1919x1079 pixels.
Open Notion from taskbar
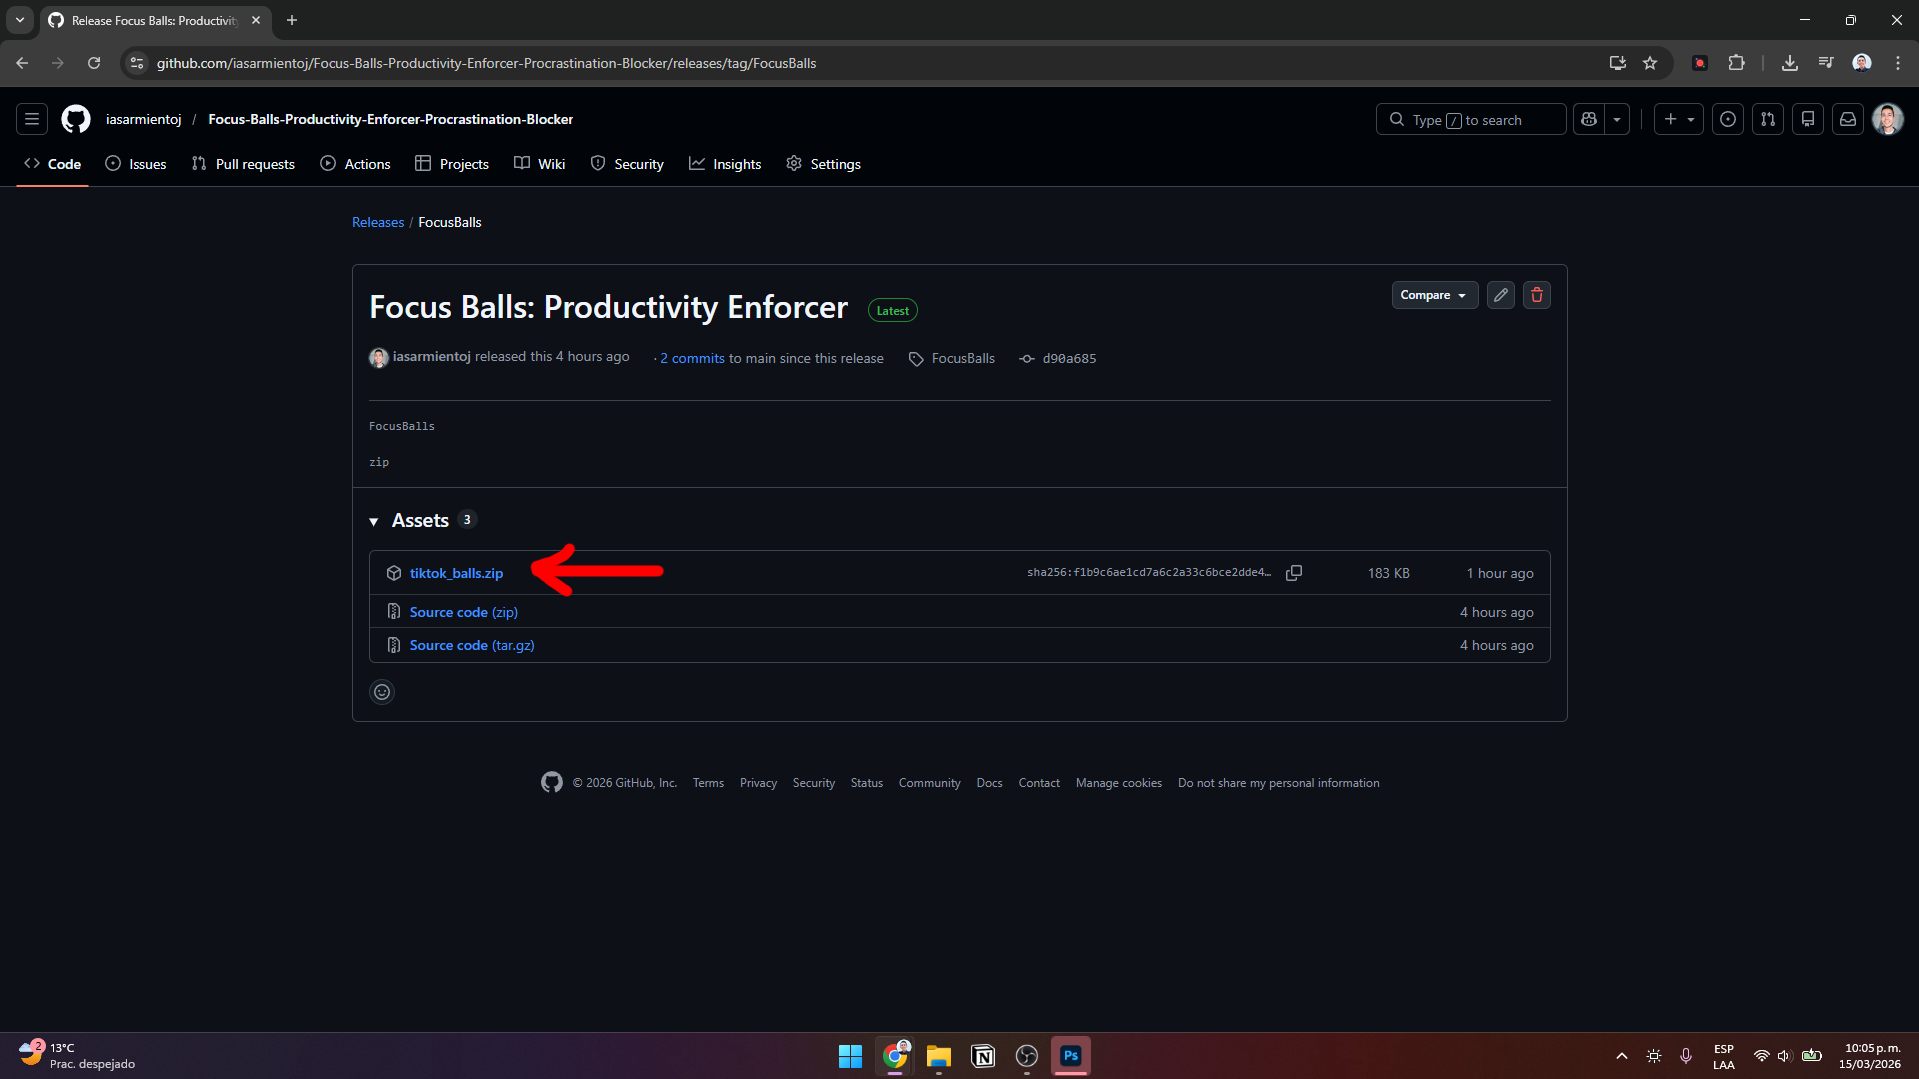pyautogui.click(x=983, y=1056)
